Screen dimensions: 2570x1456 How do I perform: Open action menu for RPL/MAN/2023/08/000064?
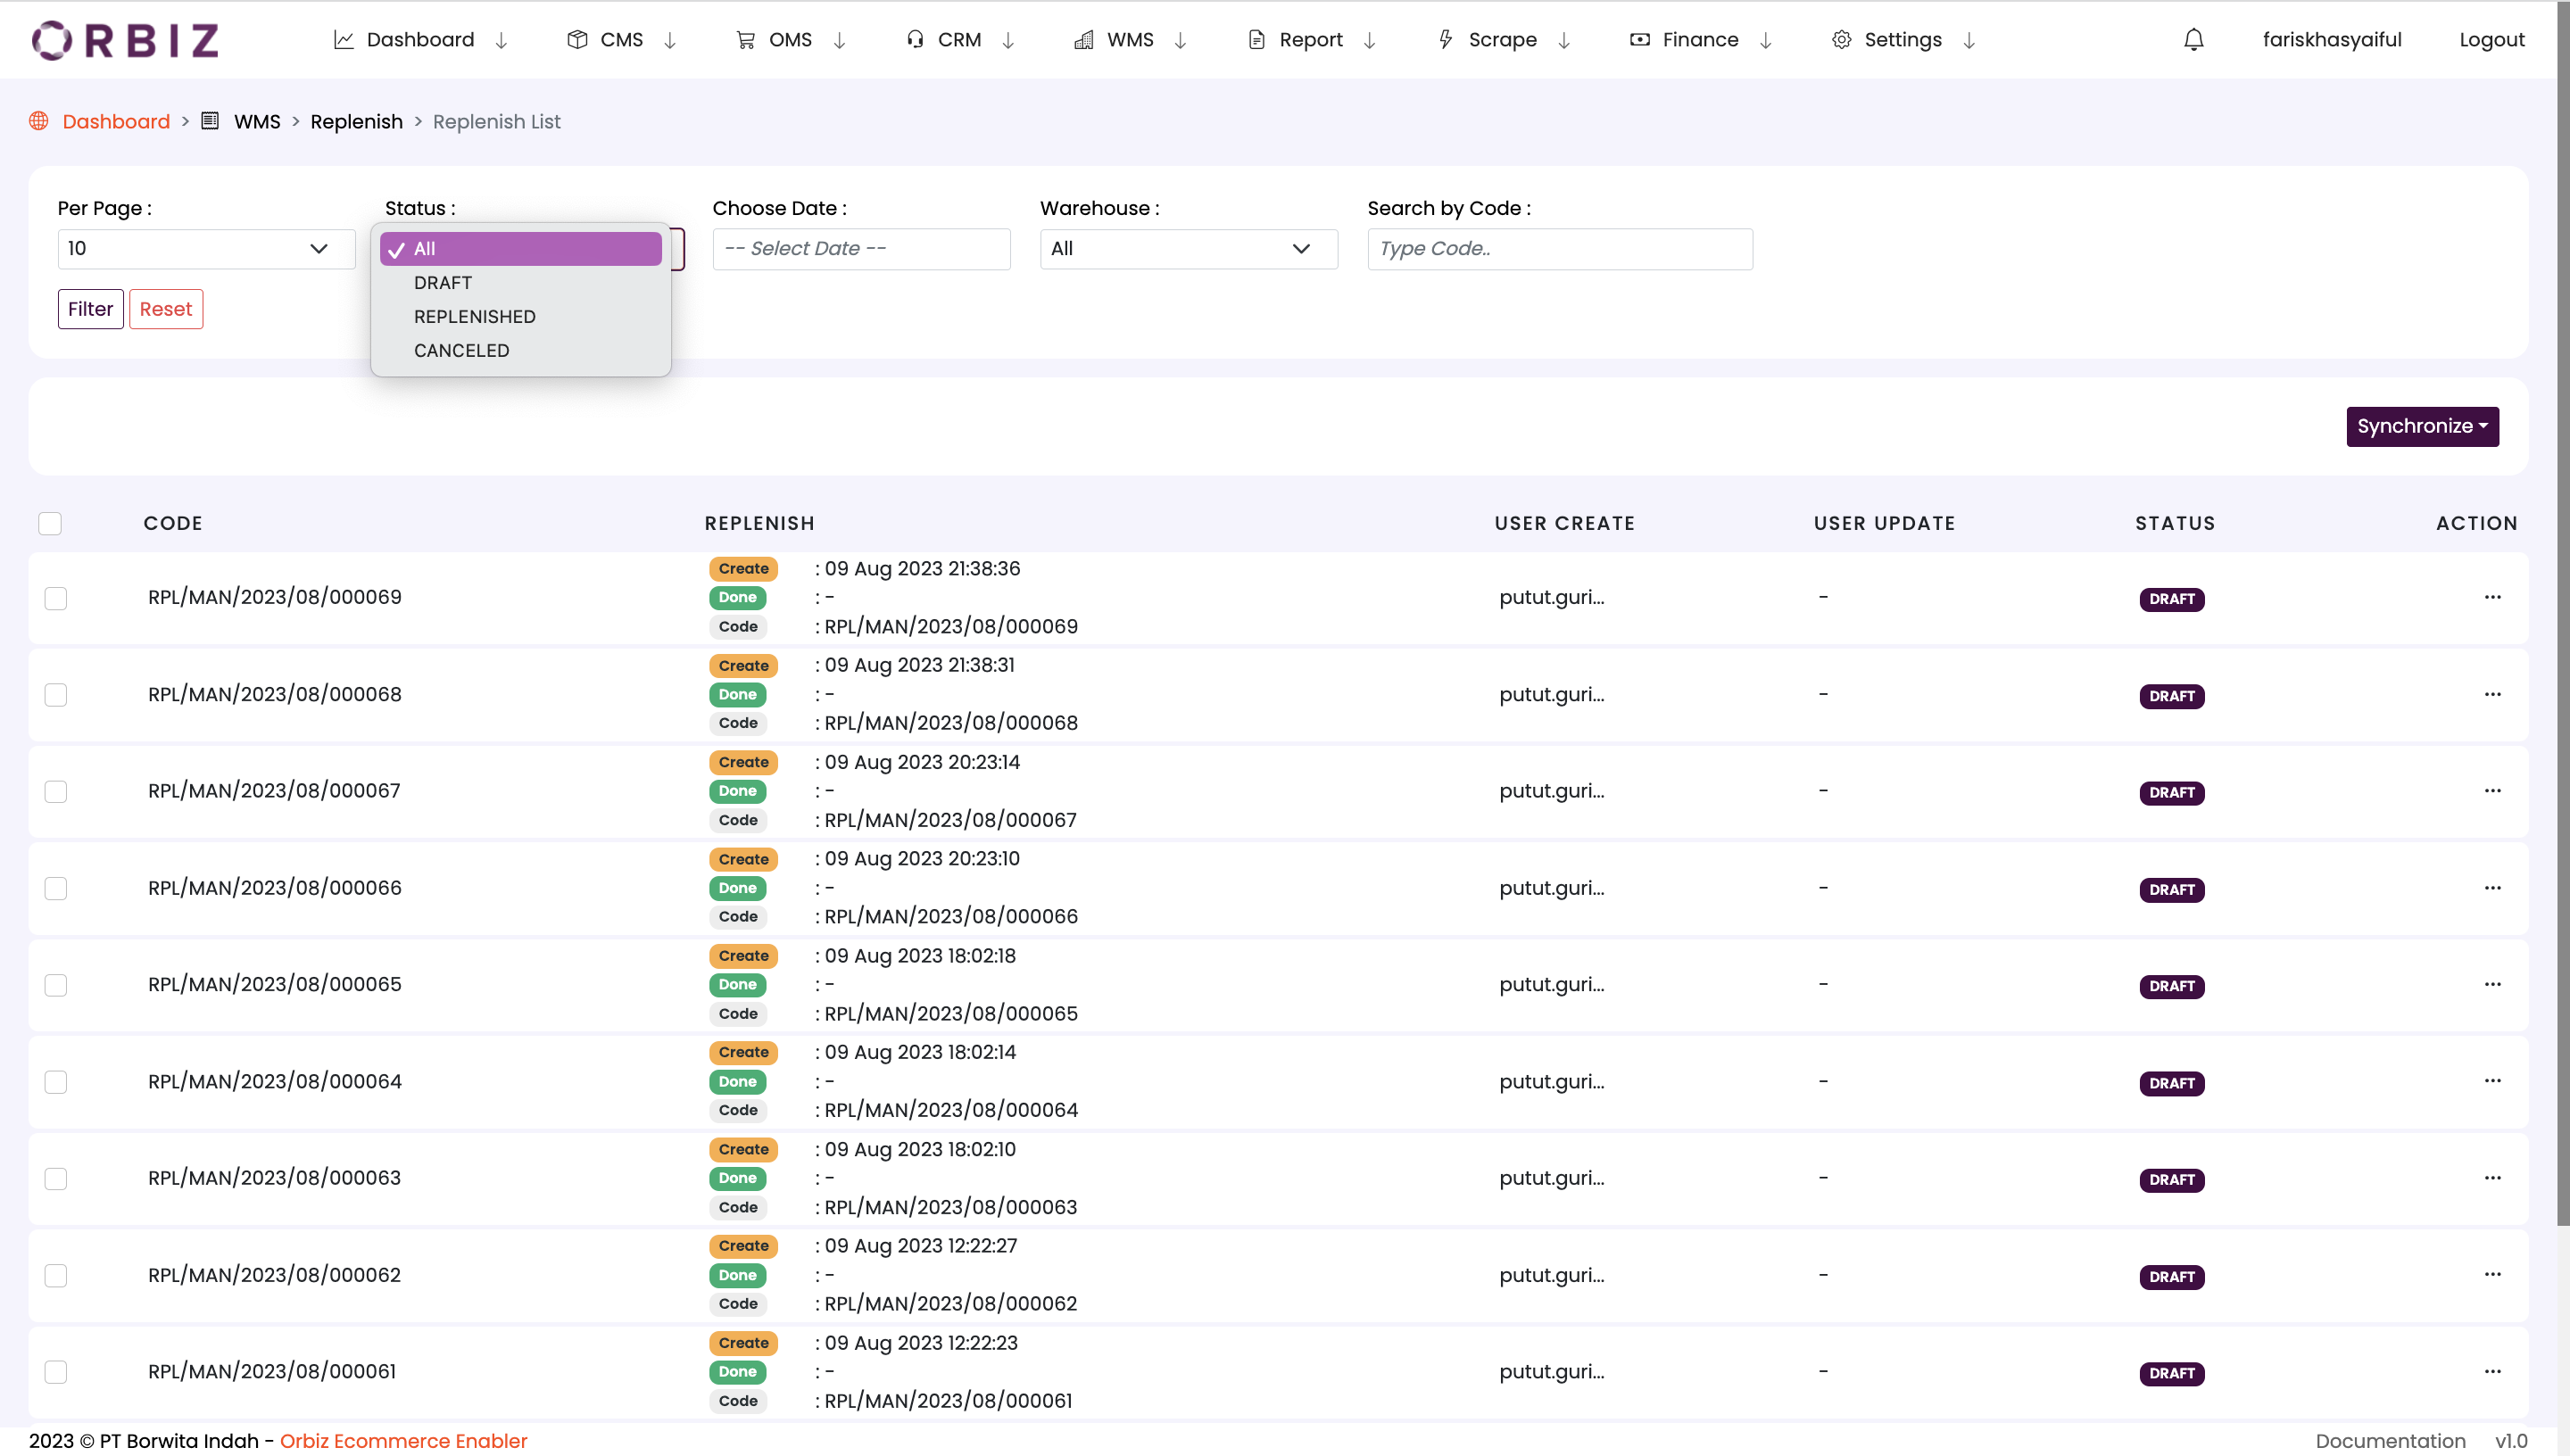(x=2493, y=1081)
